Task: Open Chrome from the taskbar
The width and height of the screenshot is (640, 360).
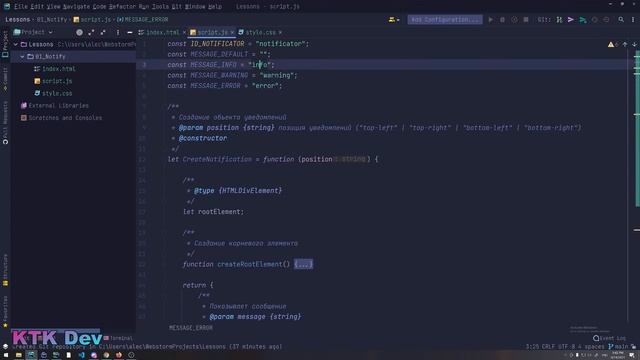Action: [106, 355]
